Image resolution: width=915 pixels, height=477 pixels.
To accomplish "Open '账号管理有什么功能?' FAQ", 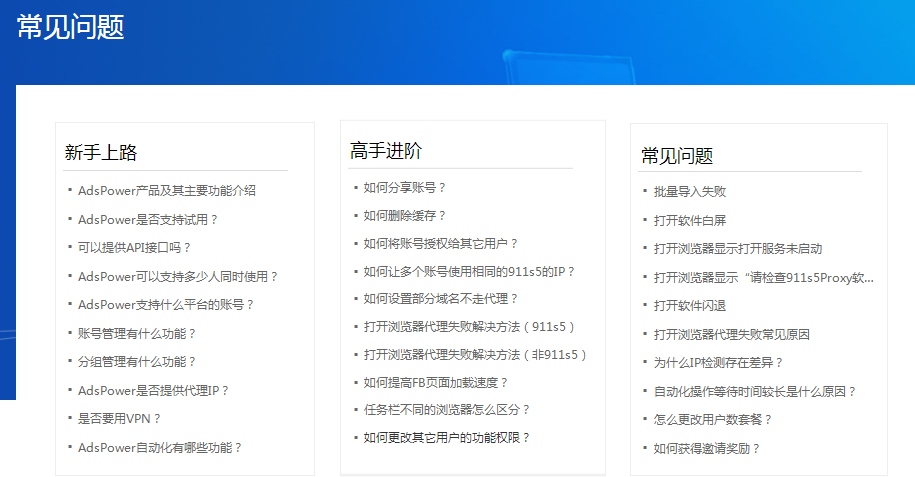I will click(137, 334).
